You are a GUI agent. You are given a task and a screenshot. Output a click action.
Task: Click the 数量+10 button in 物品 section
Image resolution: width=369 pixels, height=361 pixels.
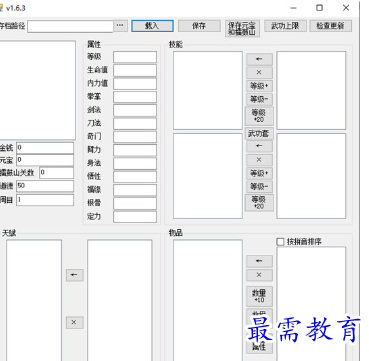[259, 296]
